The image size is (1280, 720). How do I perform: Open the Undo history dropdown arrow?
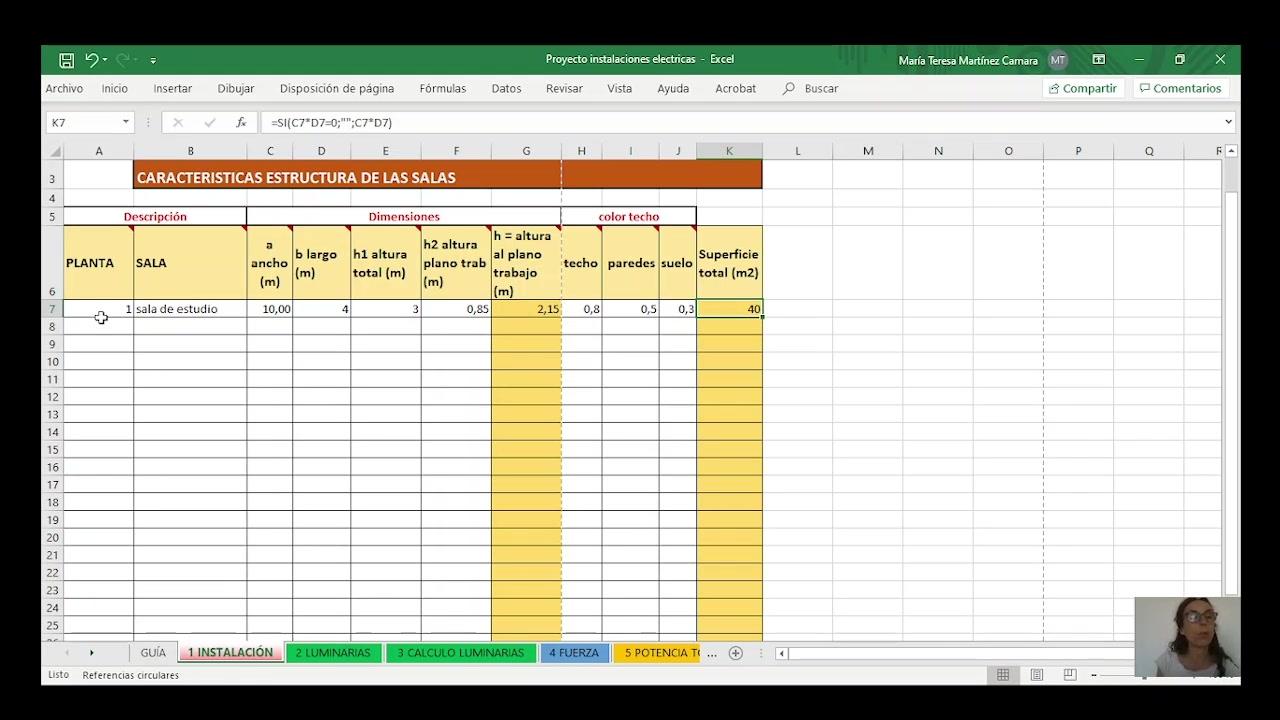tap(105, 60)
